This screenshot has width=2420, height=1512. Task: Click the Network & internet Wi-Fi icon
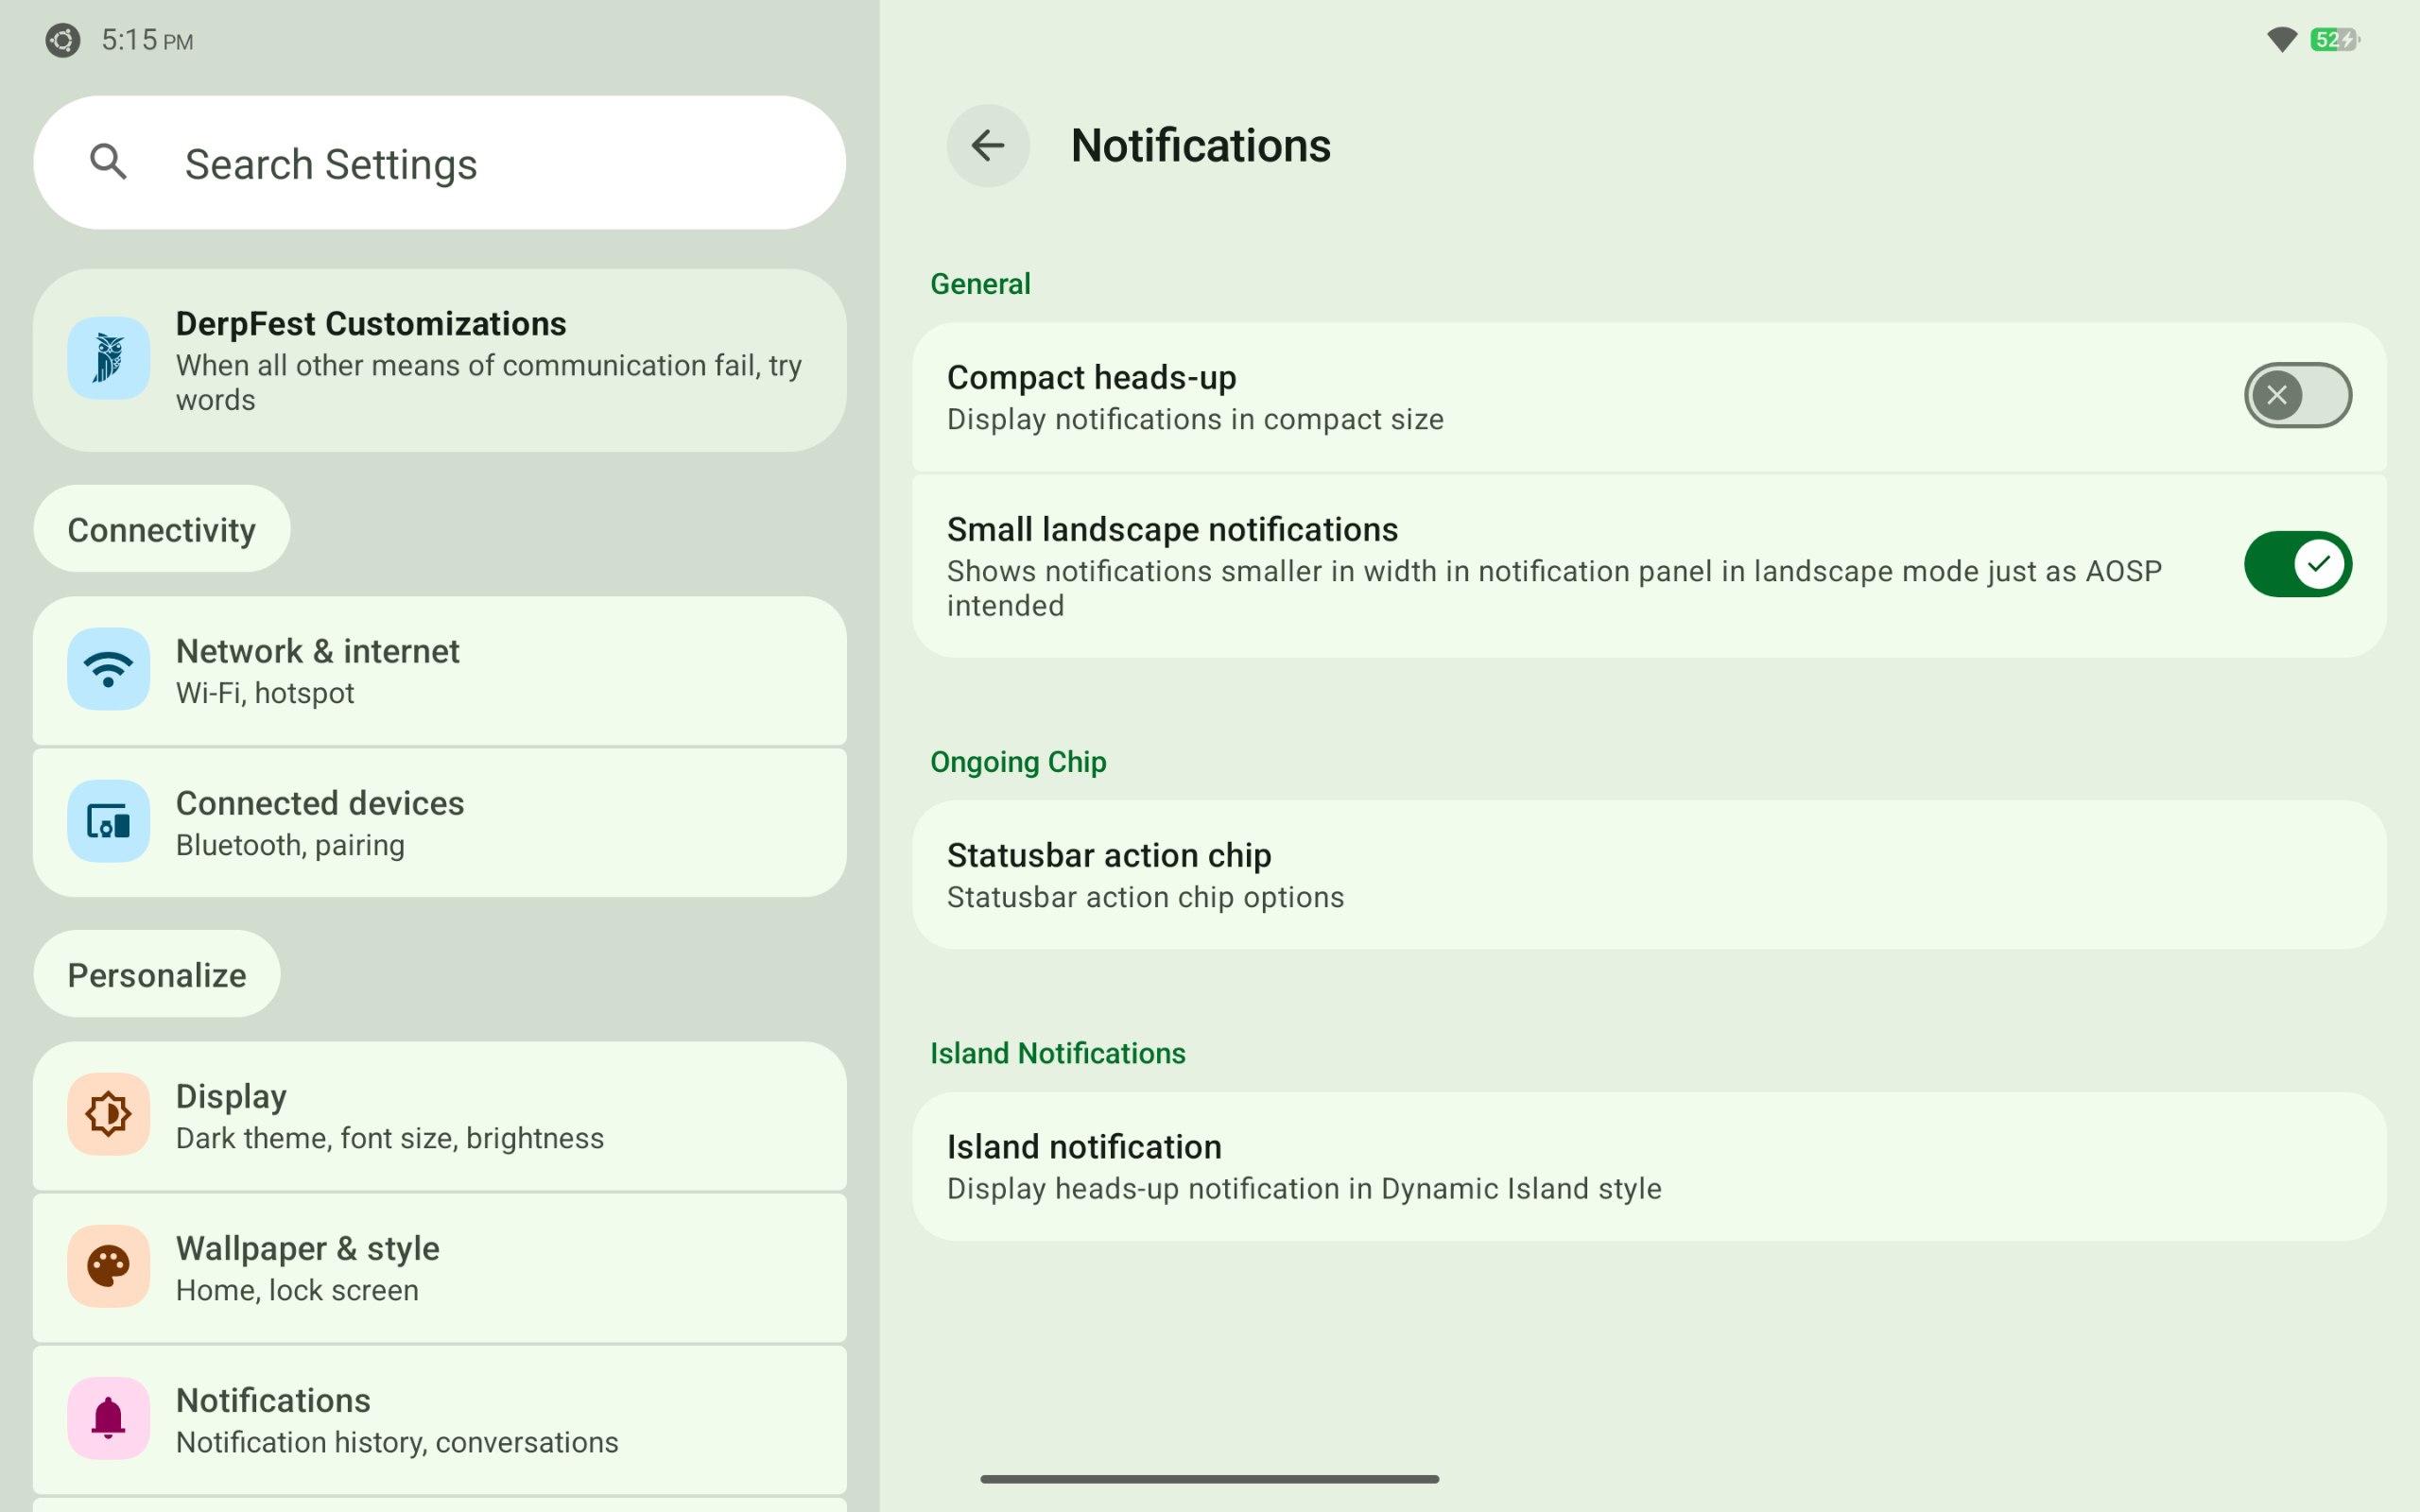click(x=108, y=669)
